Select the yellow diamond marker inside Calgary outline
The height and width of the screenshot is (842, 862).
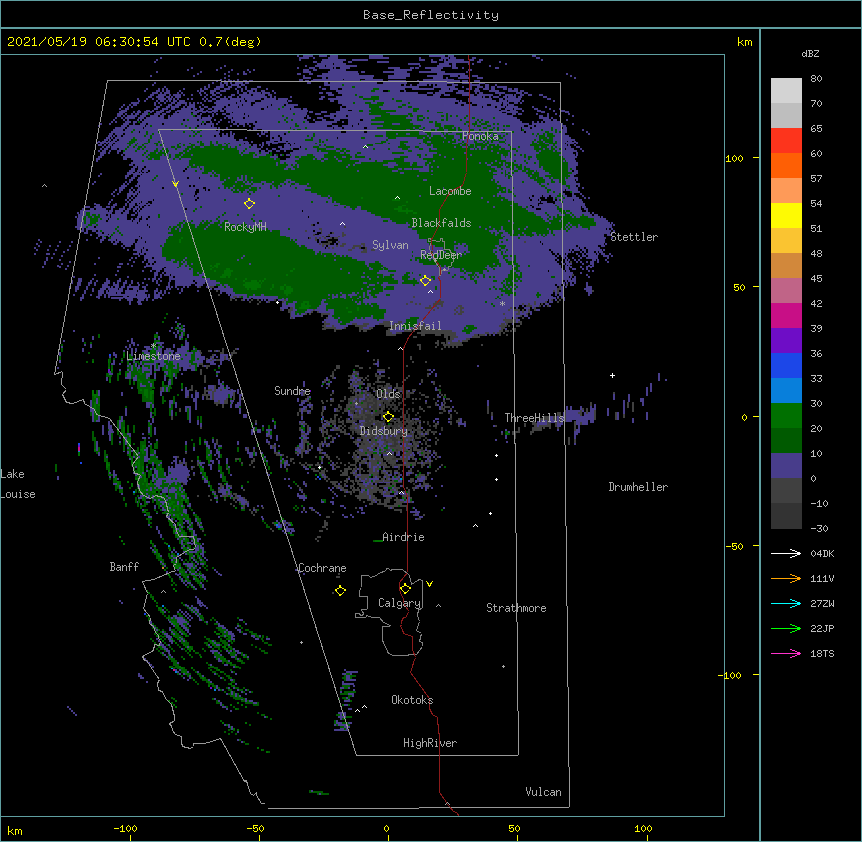(x=405, y=589)
